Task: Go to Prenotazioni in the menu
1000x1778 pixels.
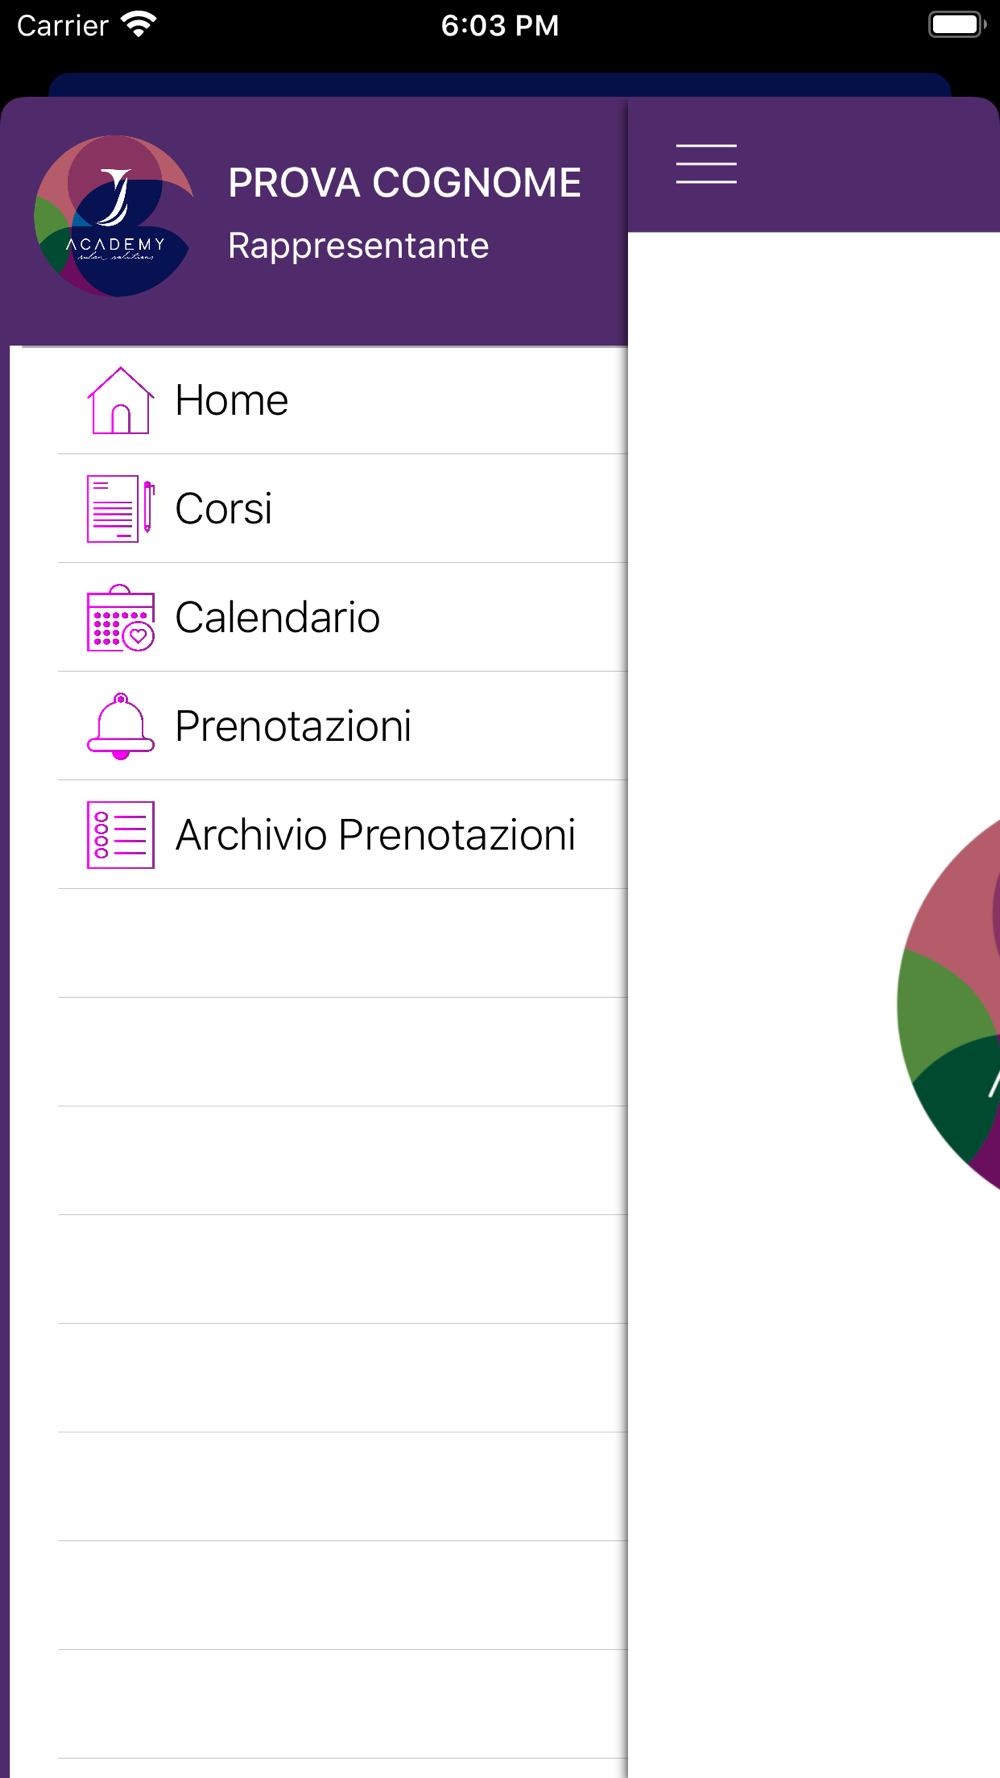Action: click(x=293, y=727)
